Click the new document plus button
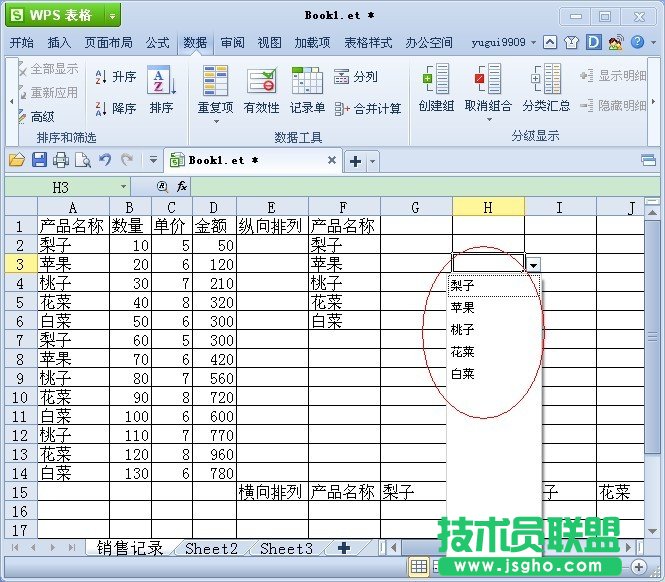 pos(355,162)
